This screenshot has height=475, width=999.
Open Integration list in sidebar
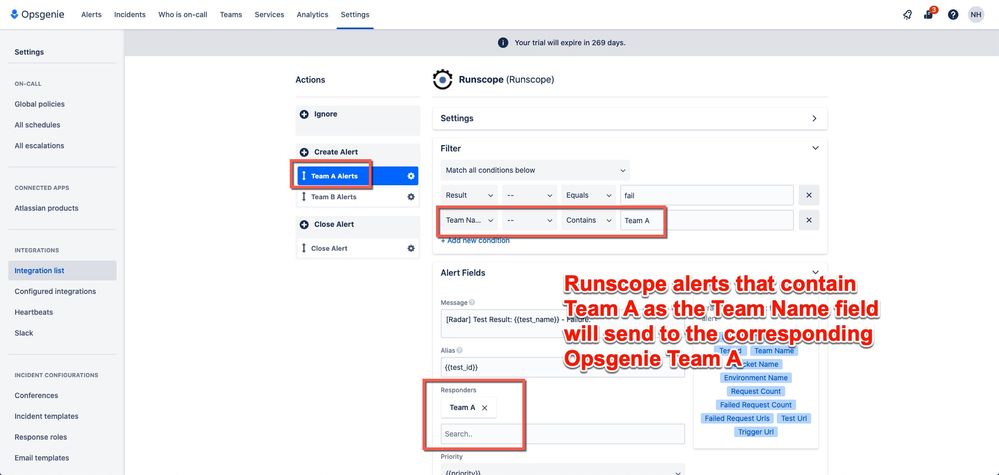pos(62,271)
